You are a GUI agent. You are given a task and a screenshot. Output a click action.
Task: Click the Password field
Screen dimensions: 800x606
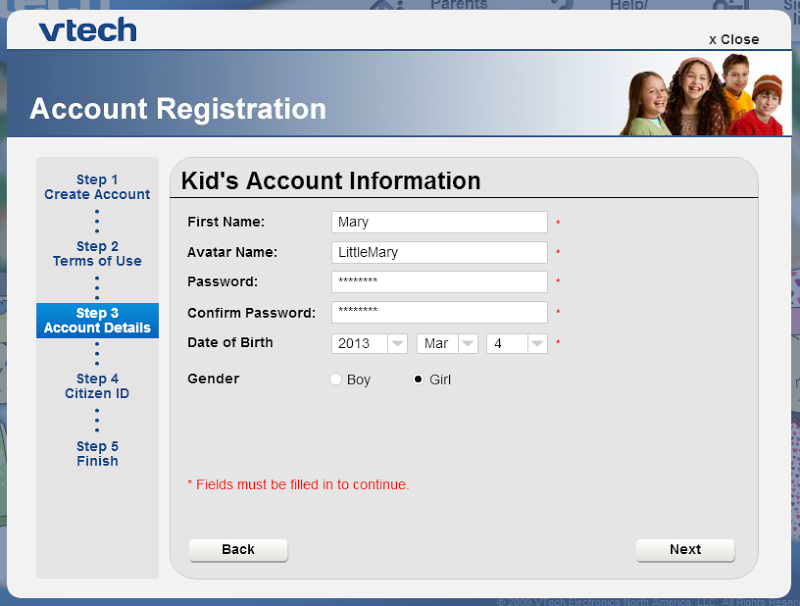tap(439, 282)
